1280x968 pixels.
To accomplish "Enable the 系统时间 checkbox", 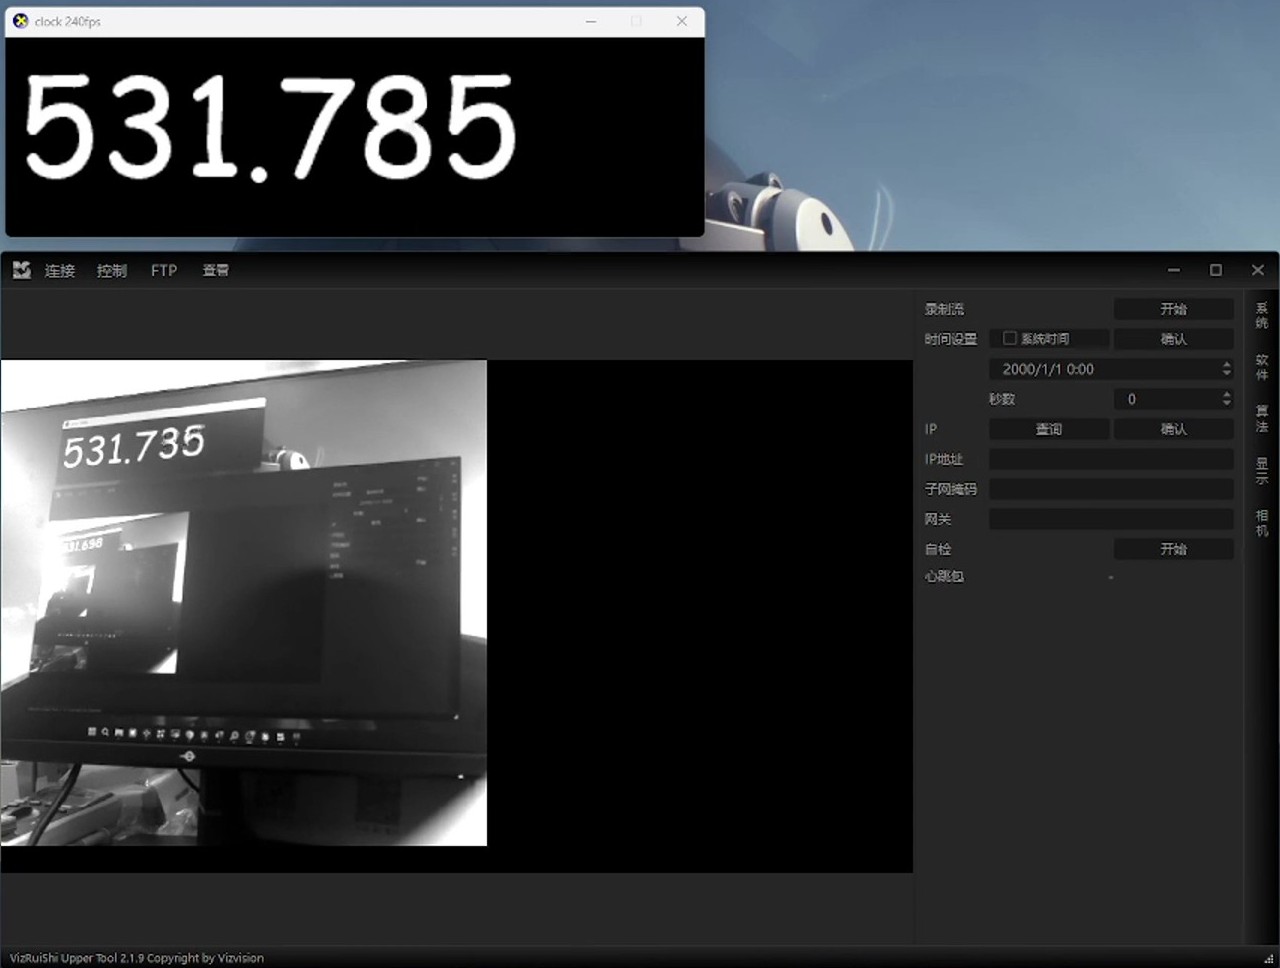I will 1010,339.
